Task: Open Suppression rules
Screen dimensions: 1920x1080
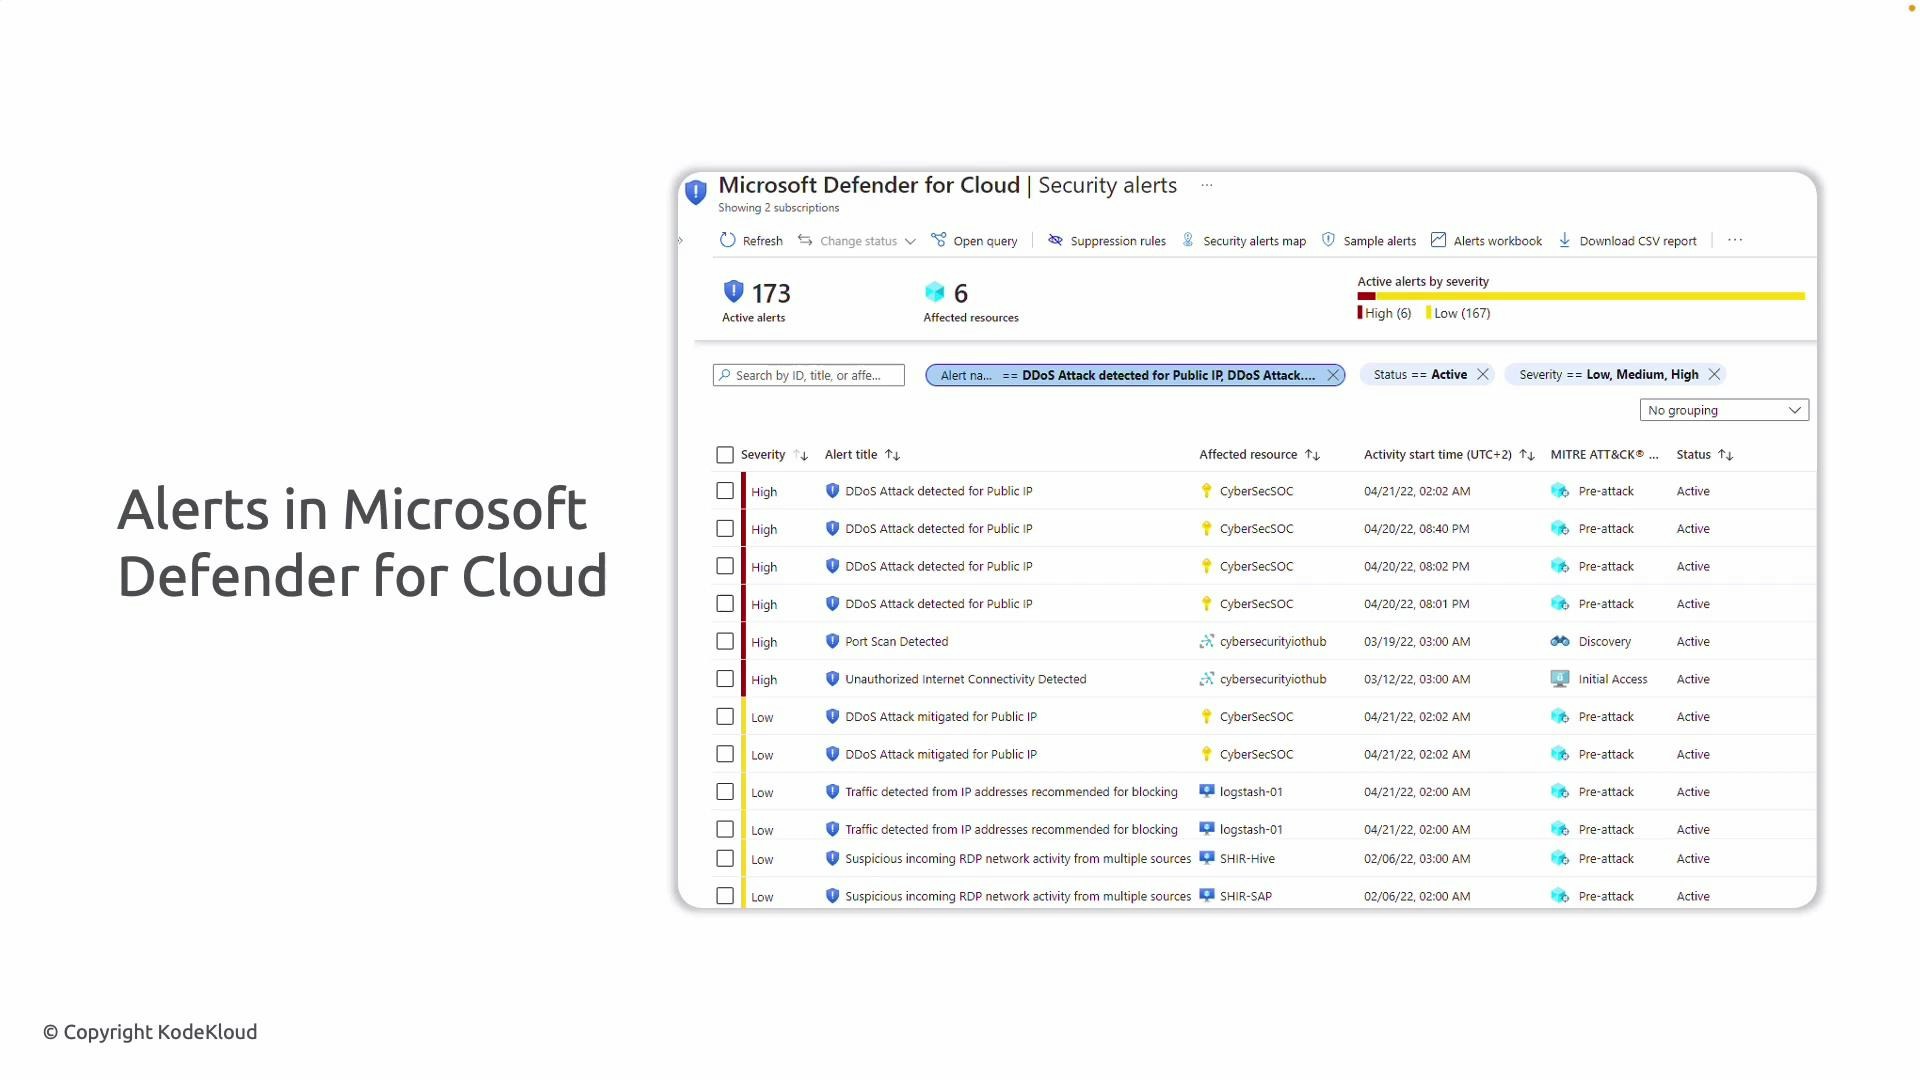Action: [1106, 240]
